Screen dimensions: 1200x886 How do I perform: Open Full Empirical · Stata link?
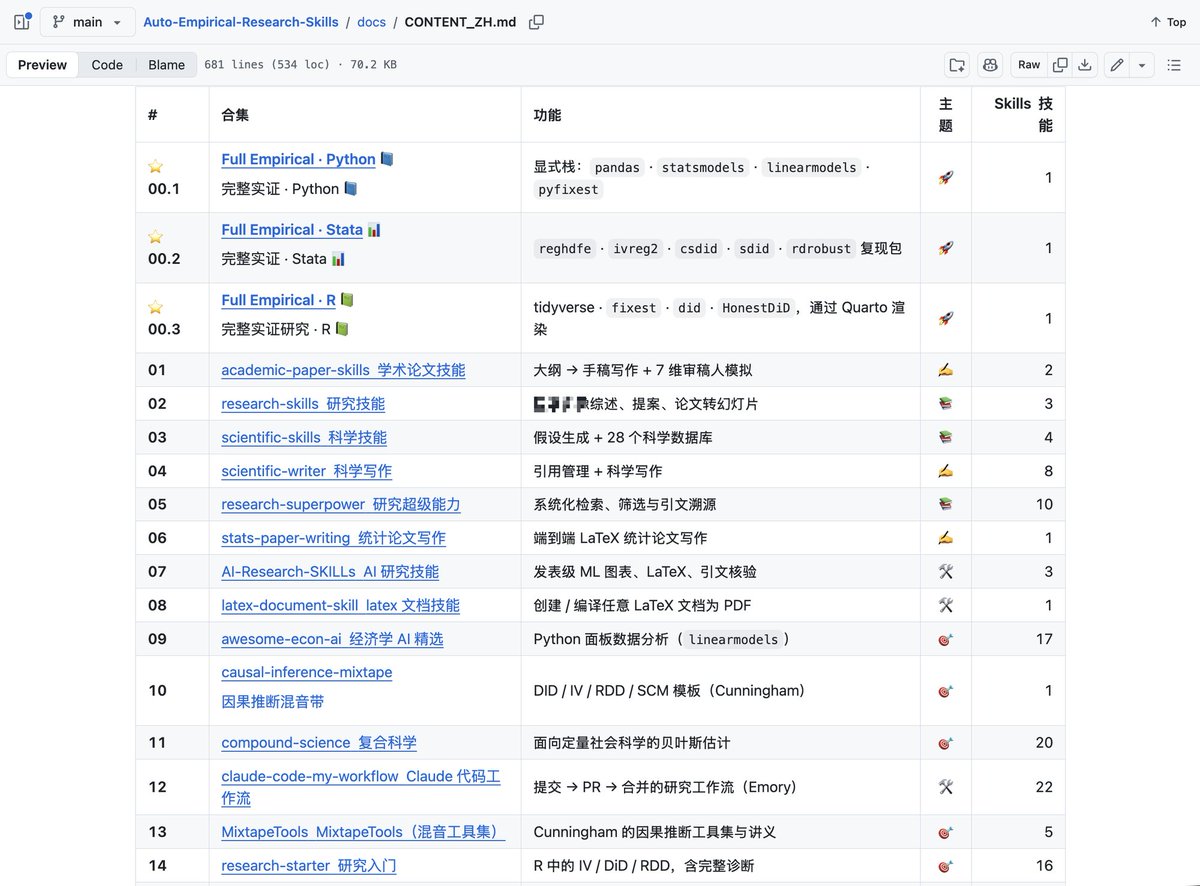click(x=292, y=230)
